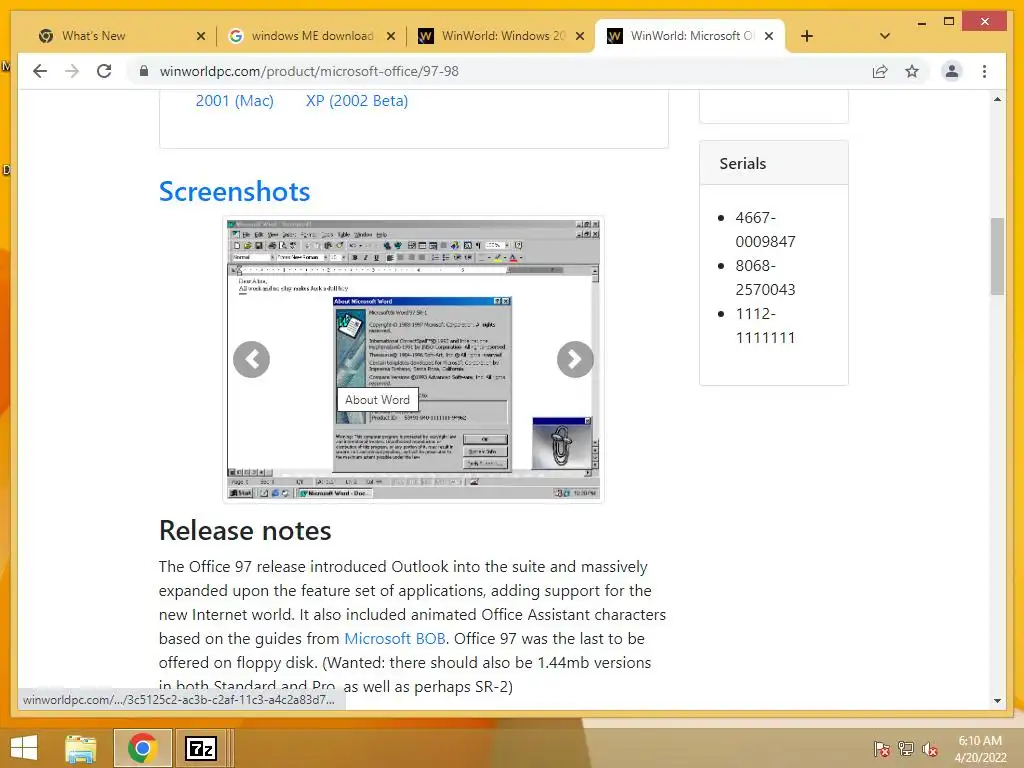Open the About Word screenshot image
The width and height of the screenshot is (1024, 768).
[413, 359]
